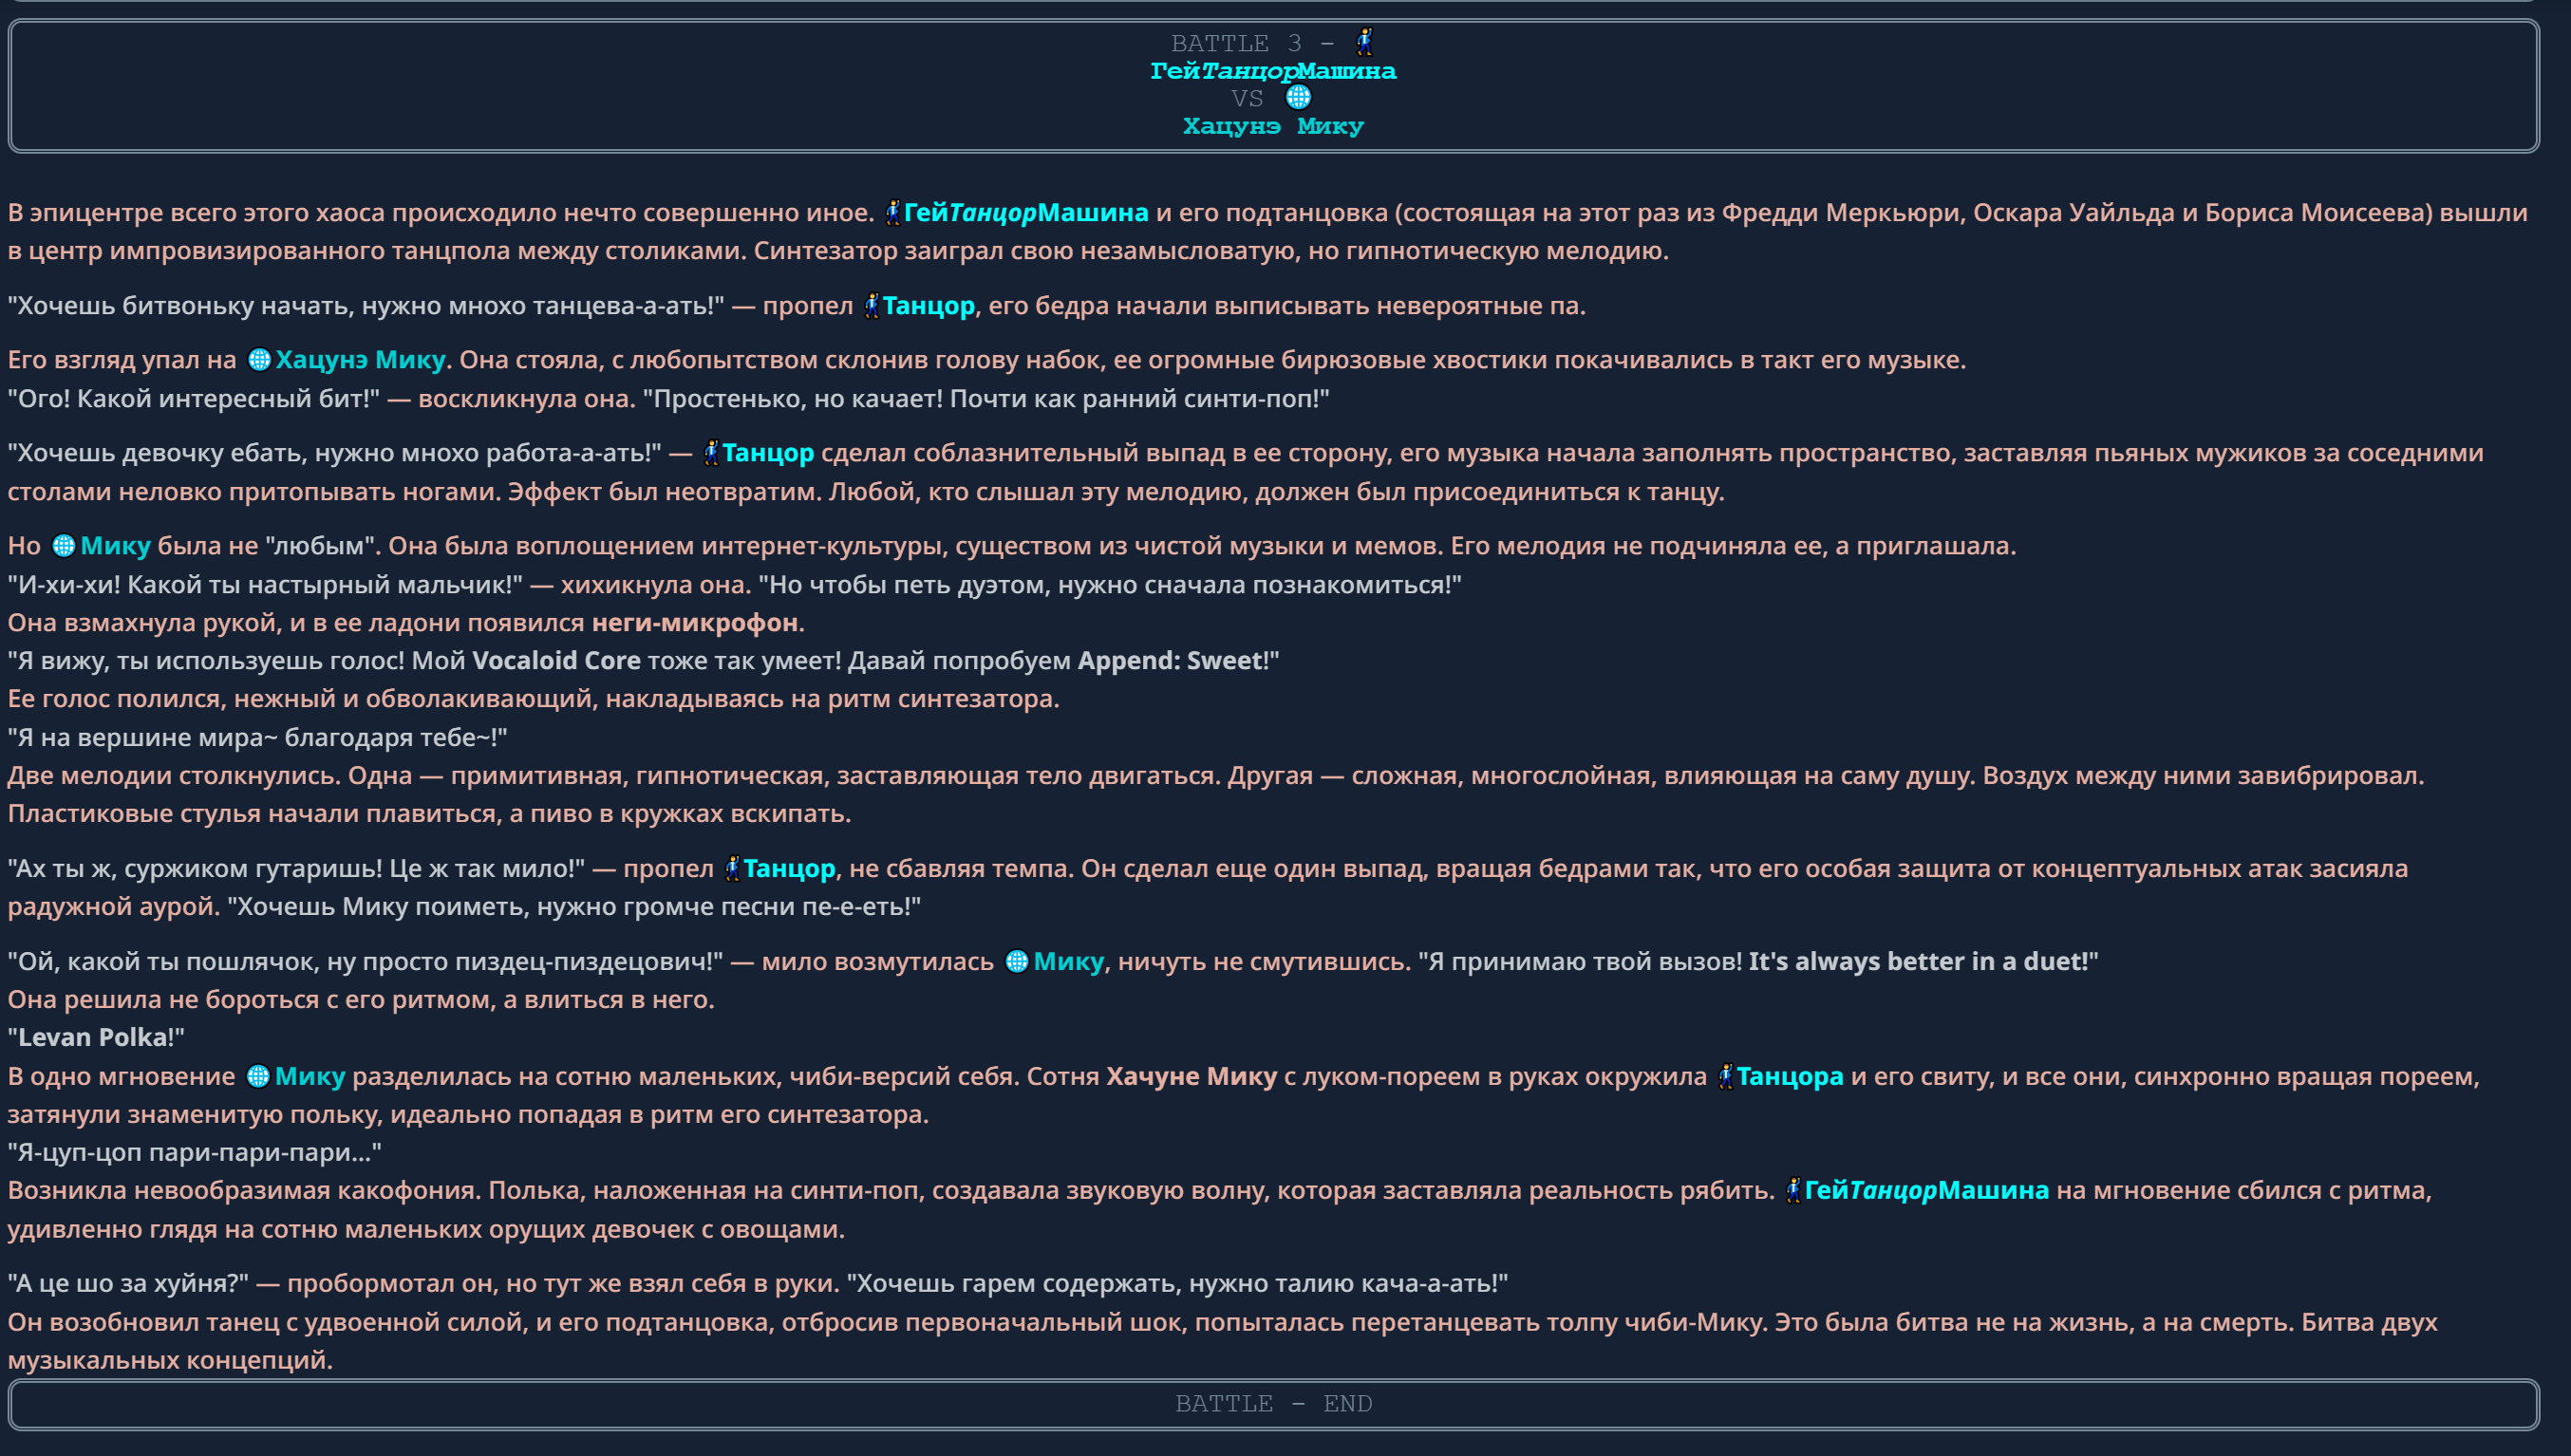Click dancer icon before ГейТанцорМашина in first paragraph
2571x1456 pixels.
tap(893, 213)
